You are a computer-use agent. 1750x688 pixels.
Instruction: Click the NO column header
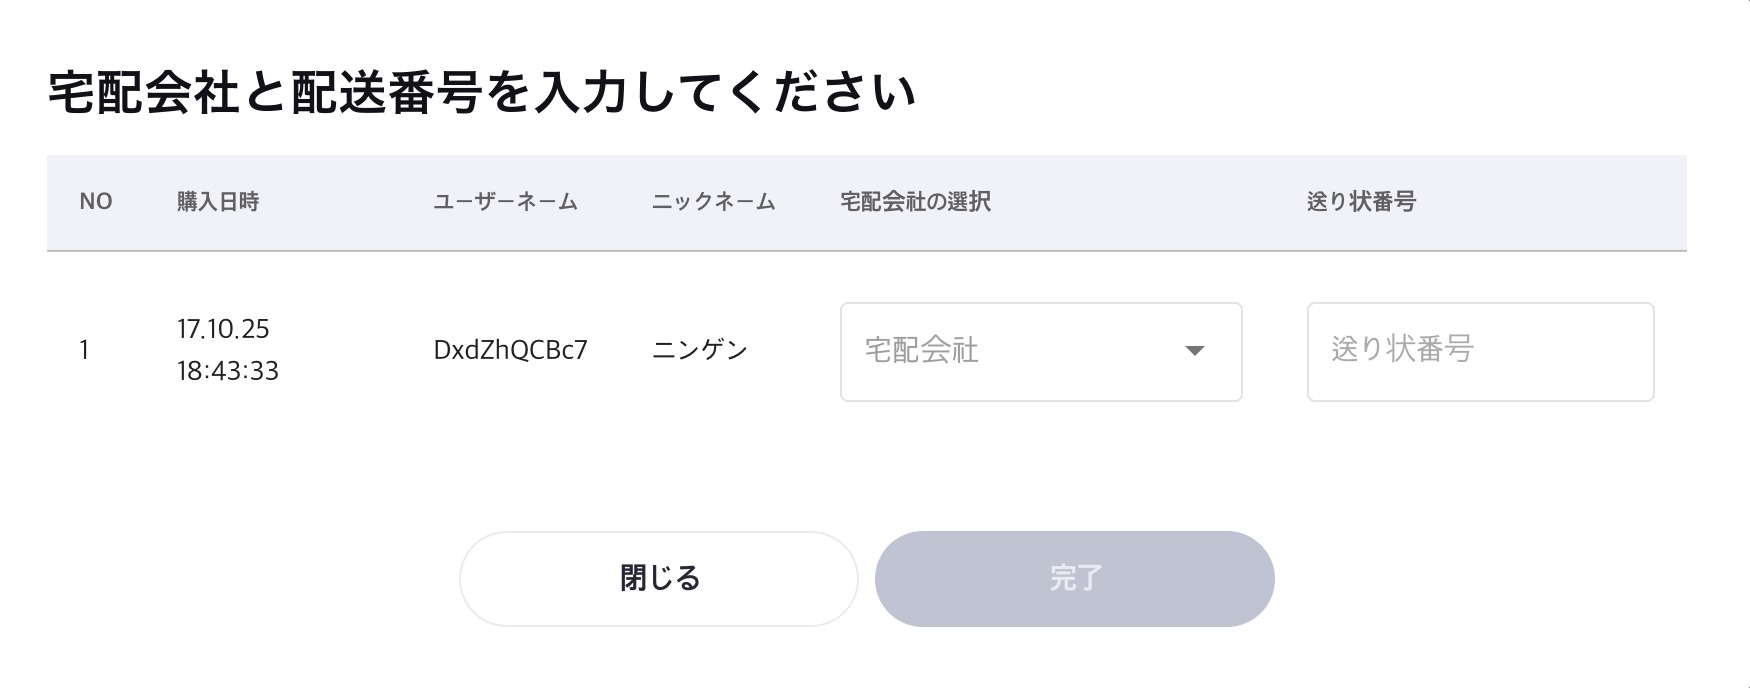point(94,201)
